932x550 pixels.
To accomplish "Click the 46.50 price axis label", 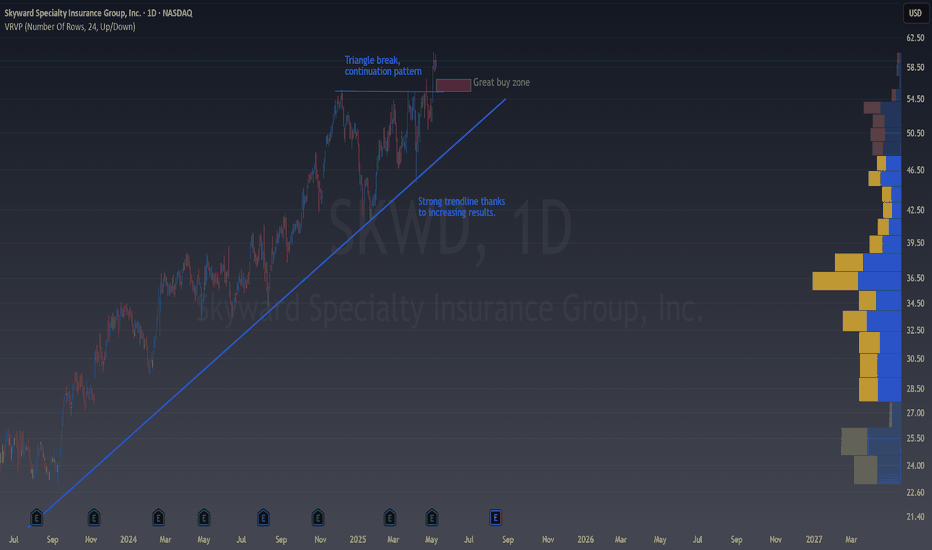I will 915,169.
